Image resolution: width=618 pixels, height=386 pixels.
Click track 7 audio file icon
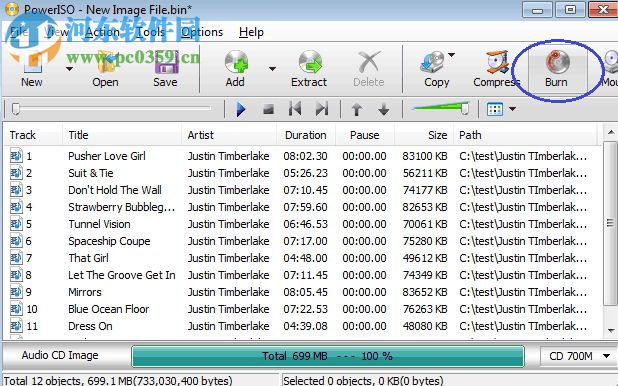pos(16,257)
